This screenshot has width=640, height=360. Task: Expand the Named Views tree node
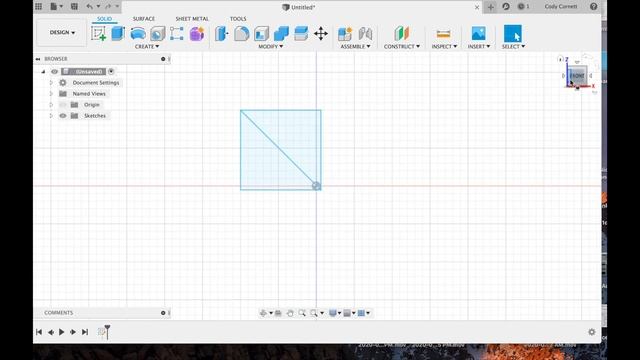(51, 94)
